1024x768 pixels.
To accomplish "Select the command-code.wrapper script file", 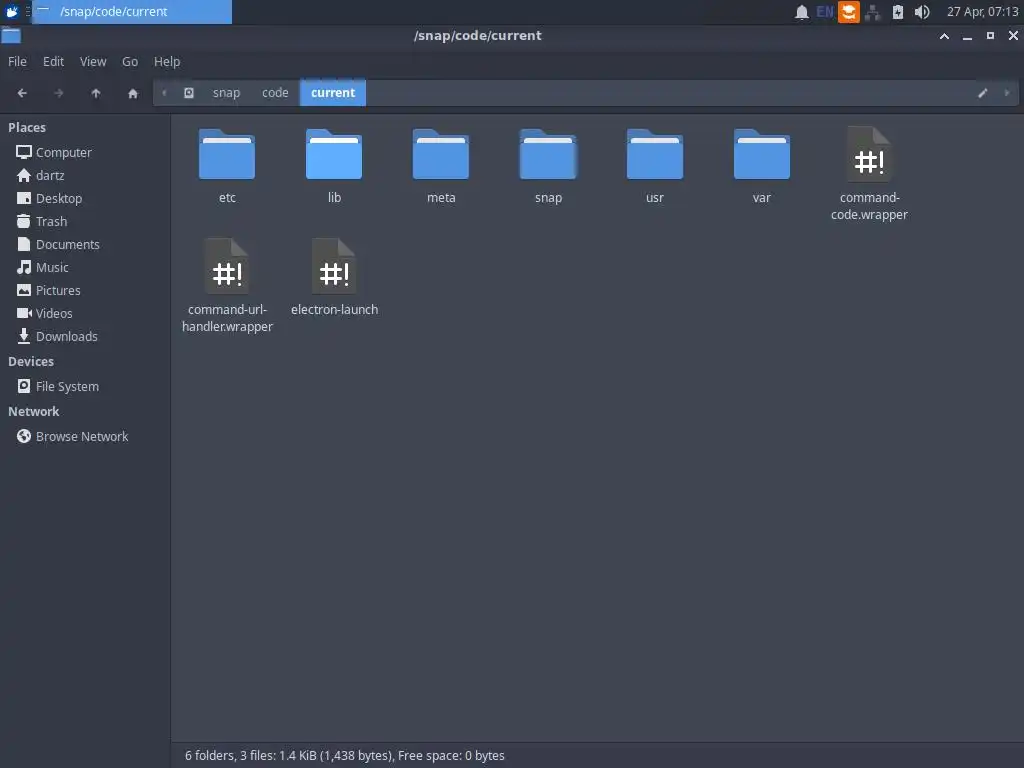I will (869, 155).
